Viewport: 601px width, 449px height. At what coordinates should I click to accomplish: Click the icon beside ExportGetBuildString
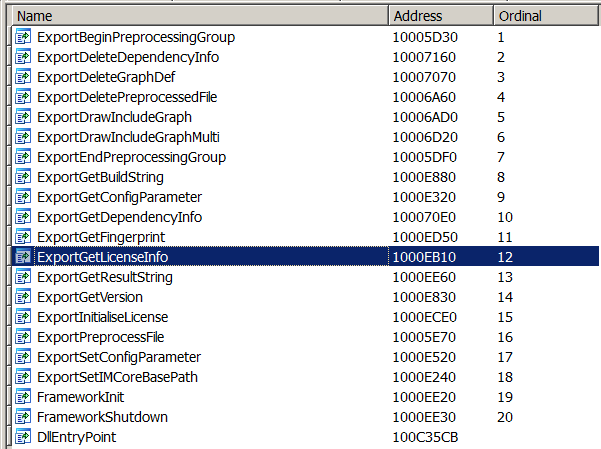click(23, 177)
